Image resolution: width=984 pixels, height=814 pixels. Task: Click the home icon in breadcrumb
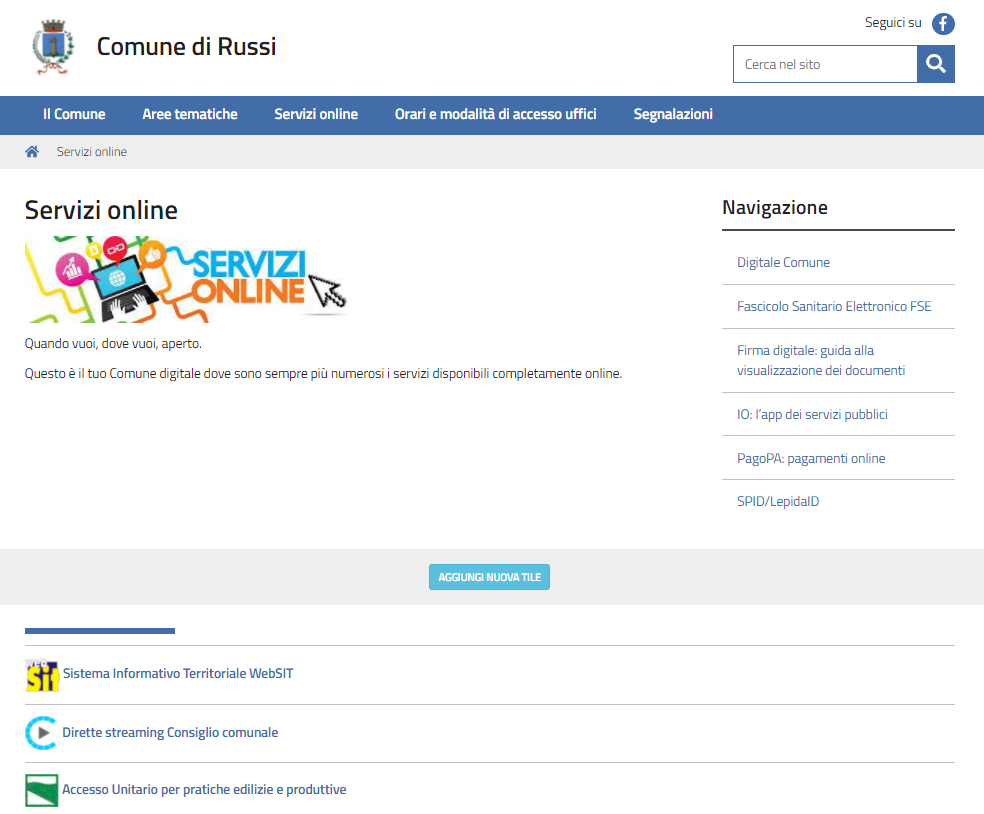[x=32, y=152]
